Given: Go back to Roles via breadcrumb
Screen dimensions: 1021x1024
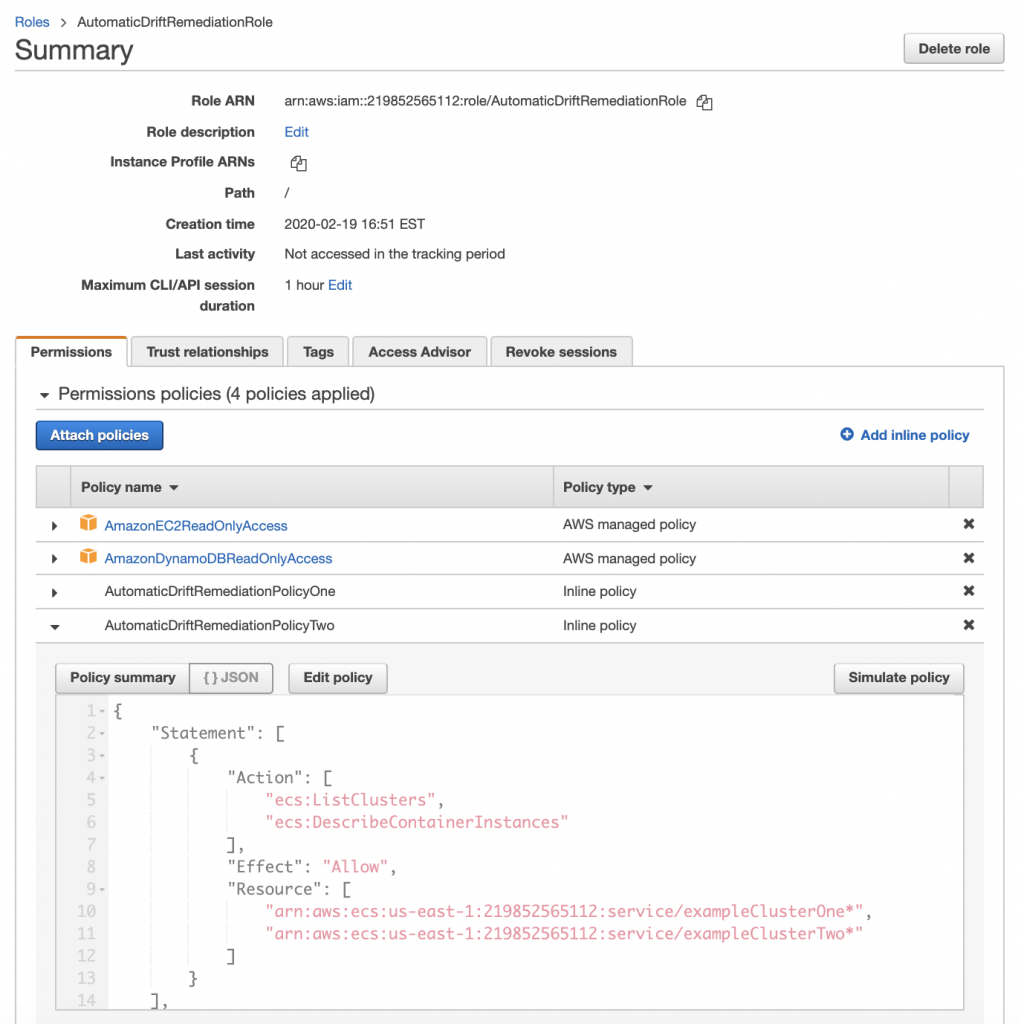Looking at the screenshot, I should click(32, 22).
